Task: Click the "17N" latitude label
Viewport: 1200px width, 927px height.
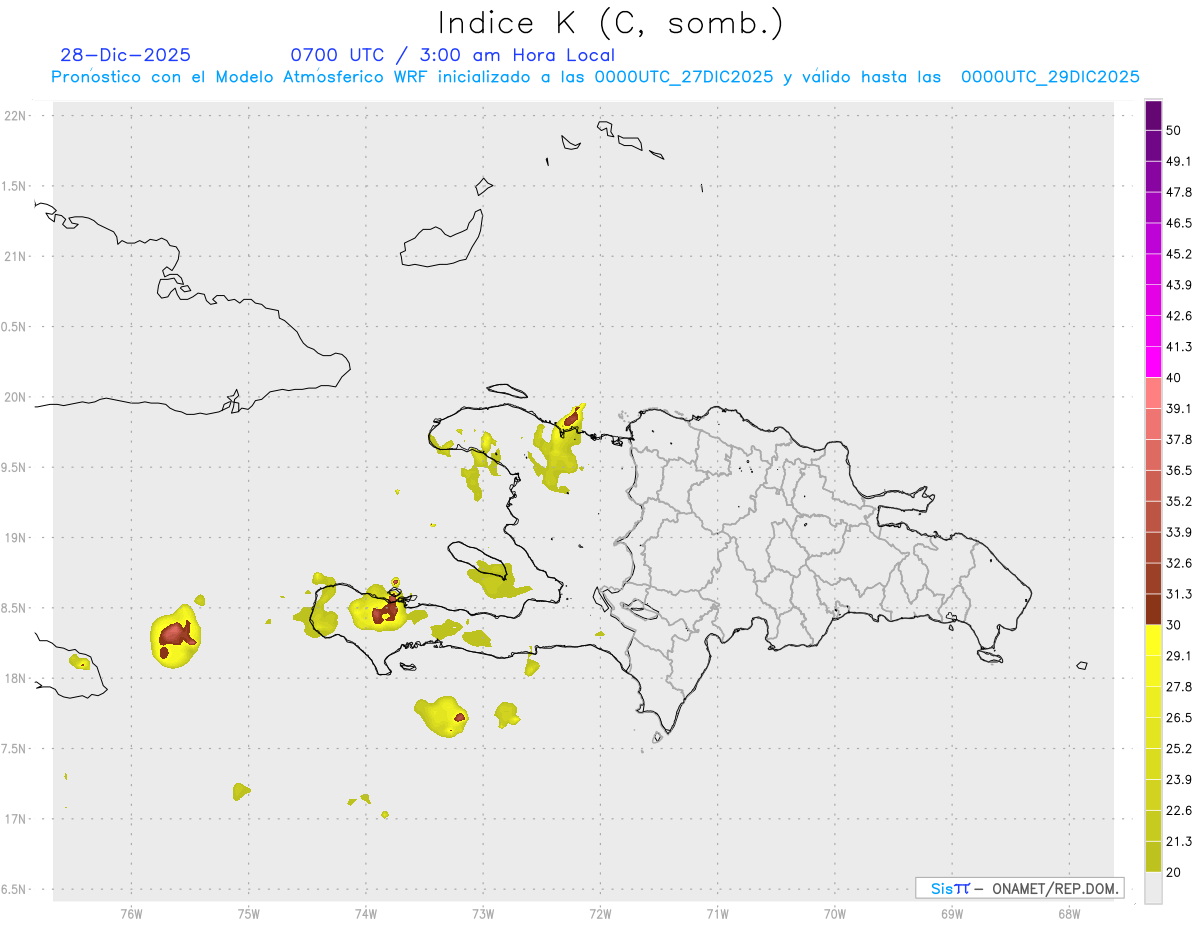Action: (15, 819)
